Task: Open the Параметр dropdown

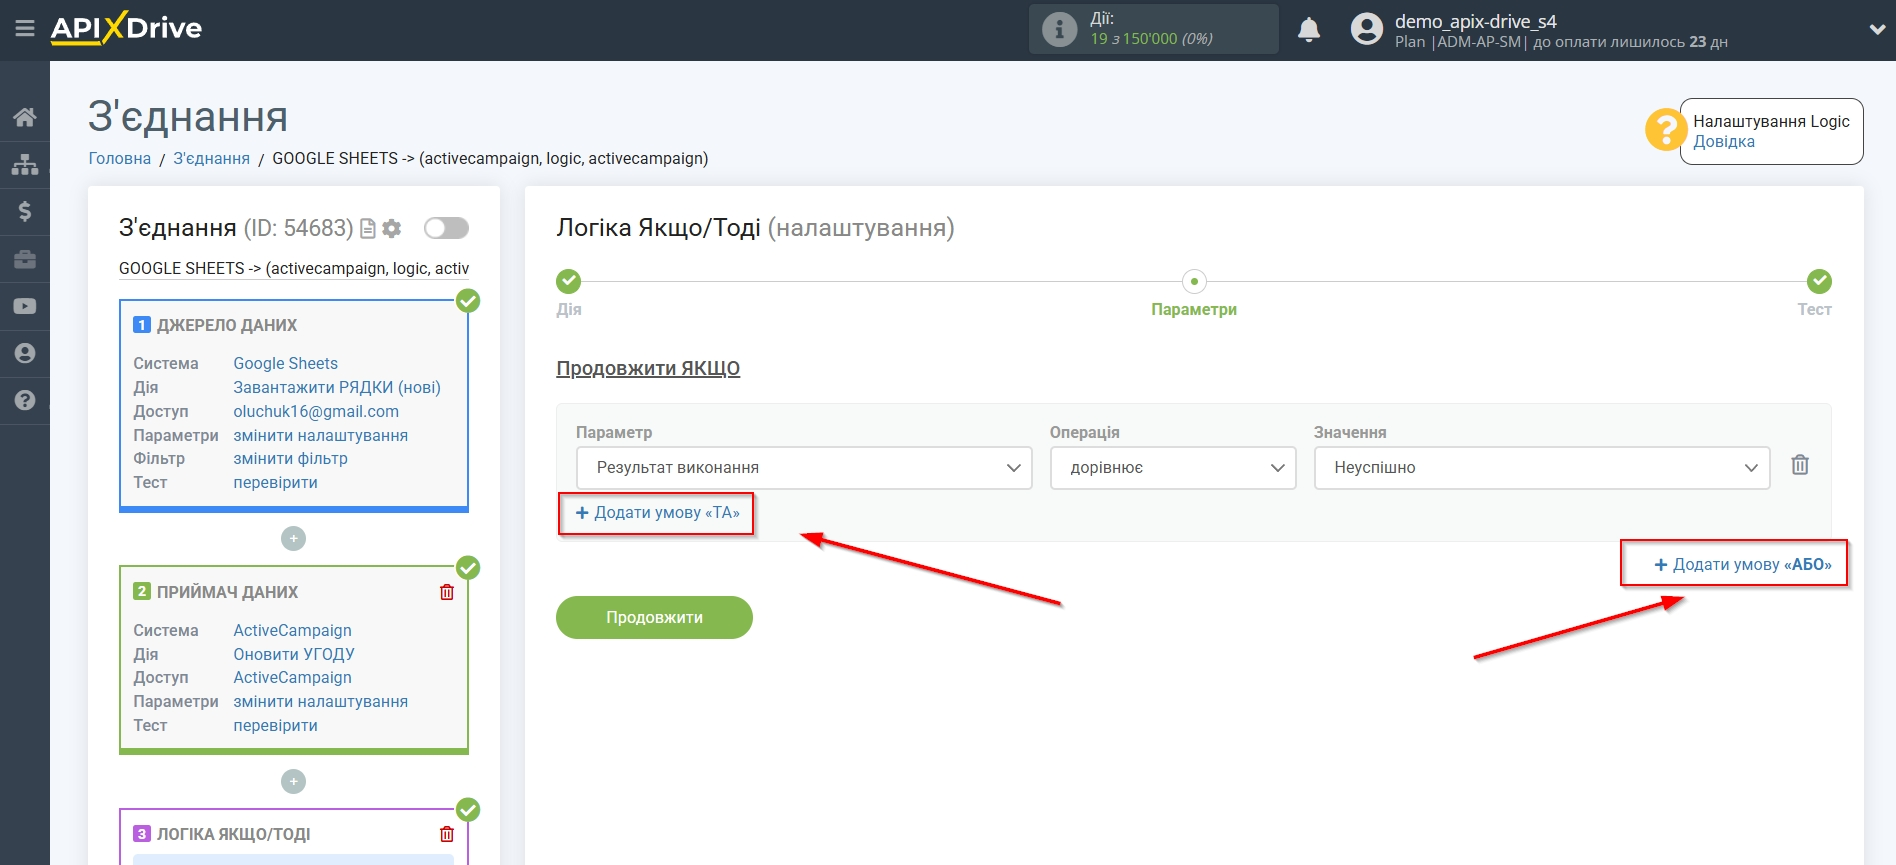Action: pyautogui.click(x=804, y=468)
